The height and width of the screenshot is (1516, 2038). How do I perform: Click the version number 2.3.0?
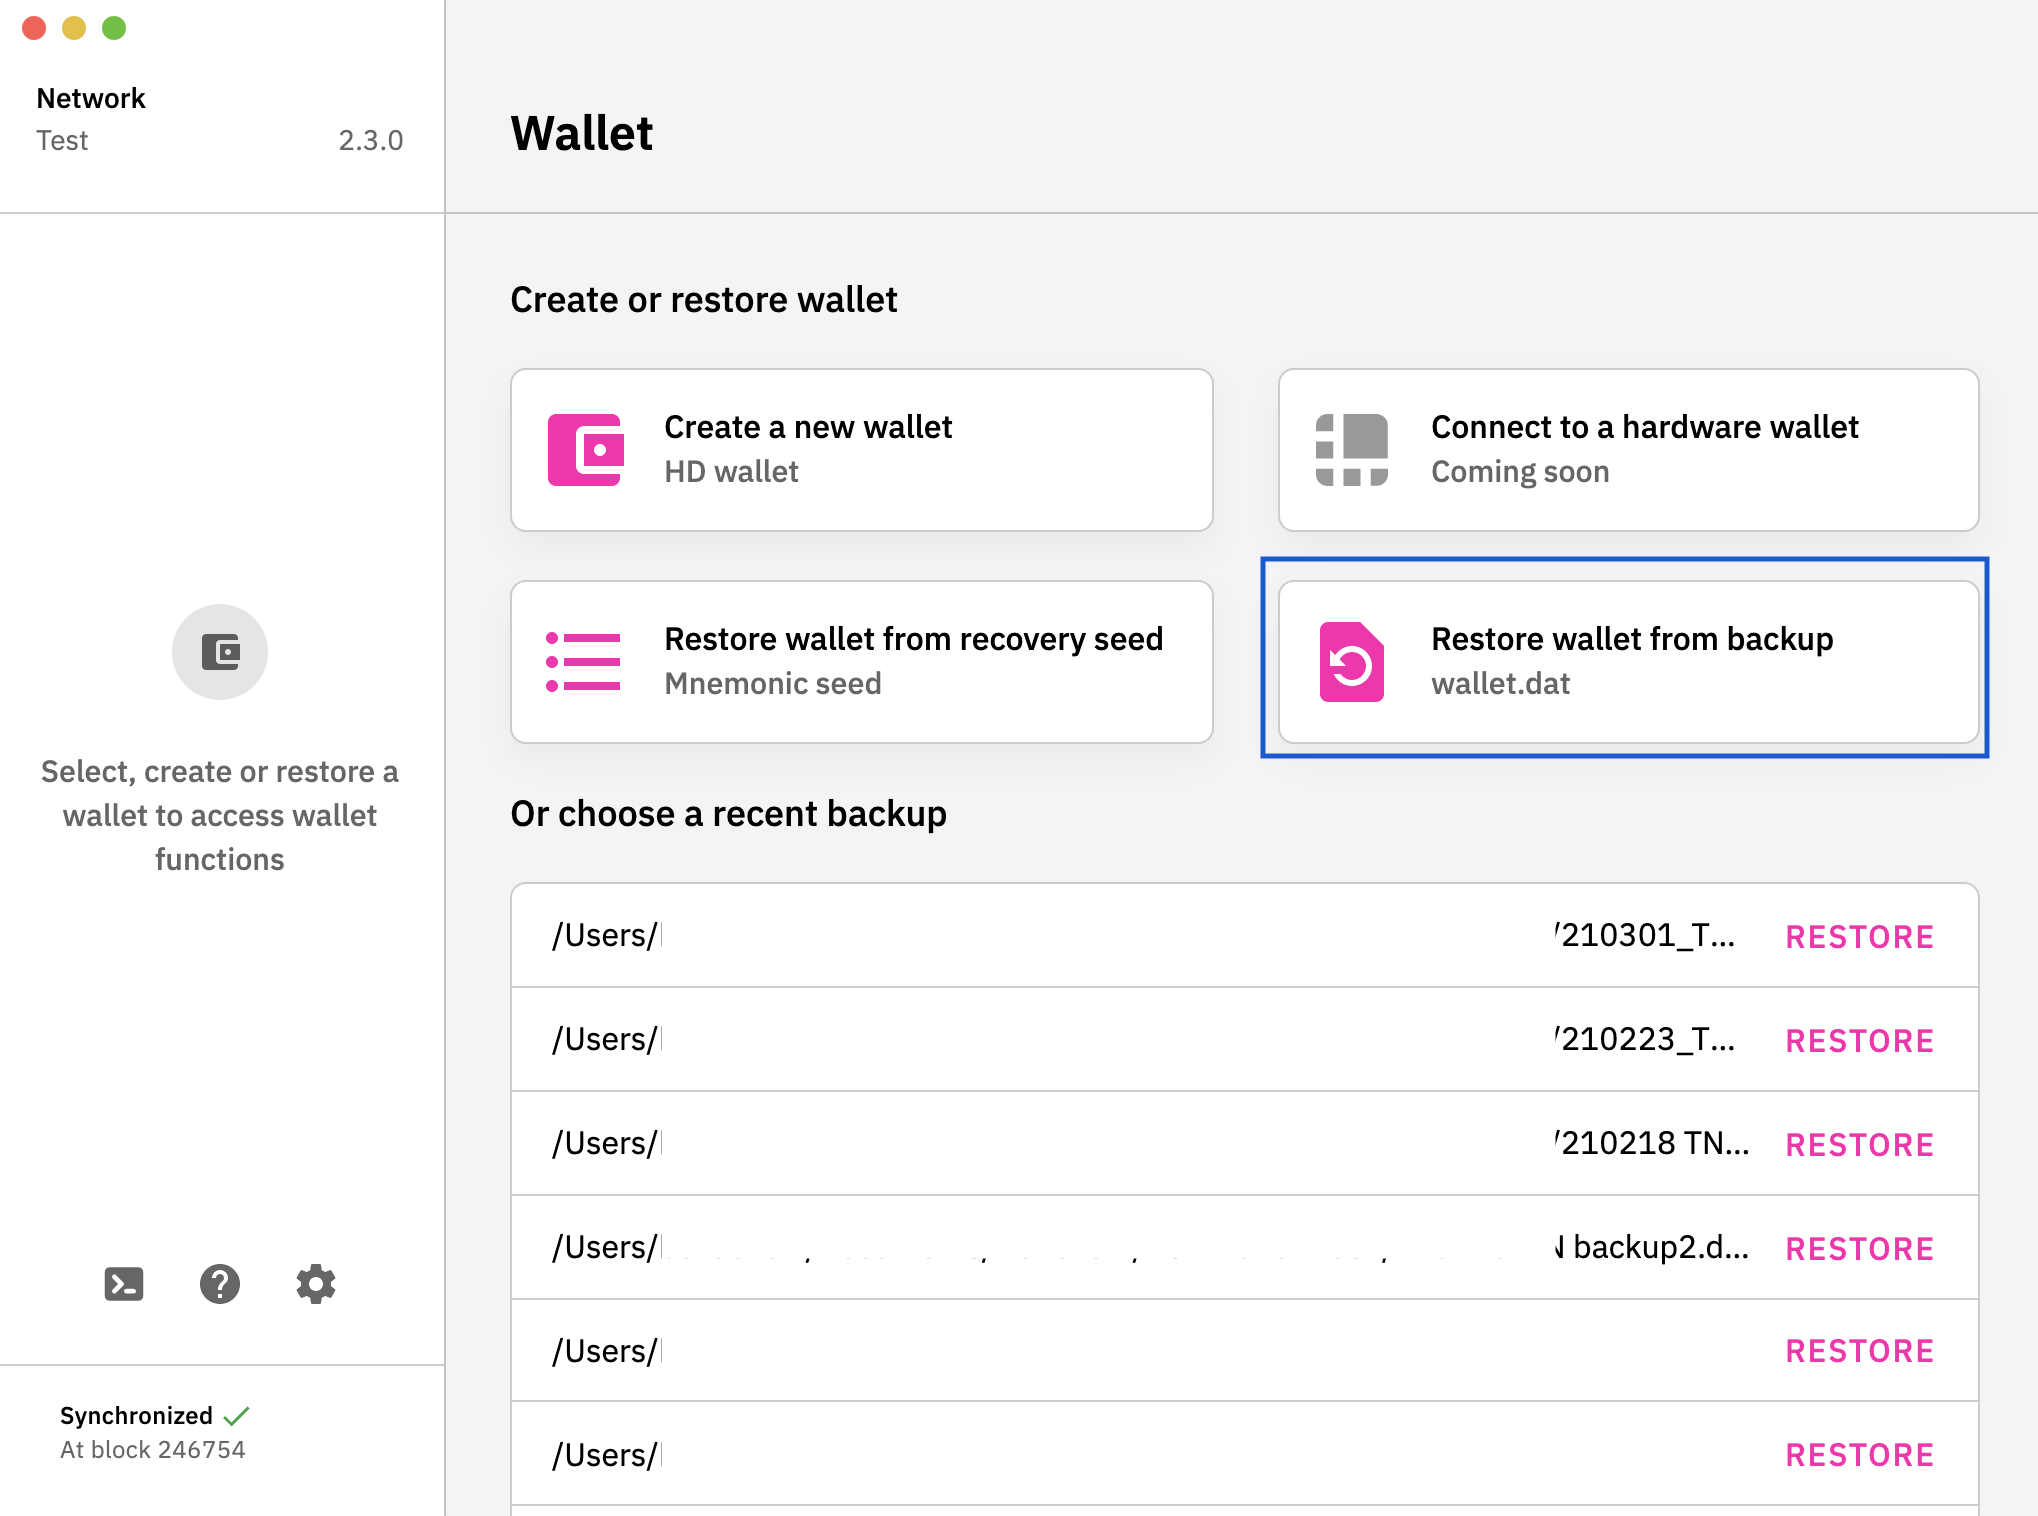[x=371, y=140]
